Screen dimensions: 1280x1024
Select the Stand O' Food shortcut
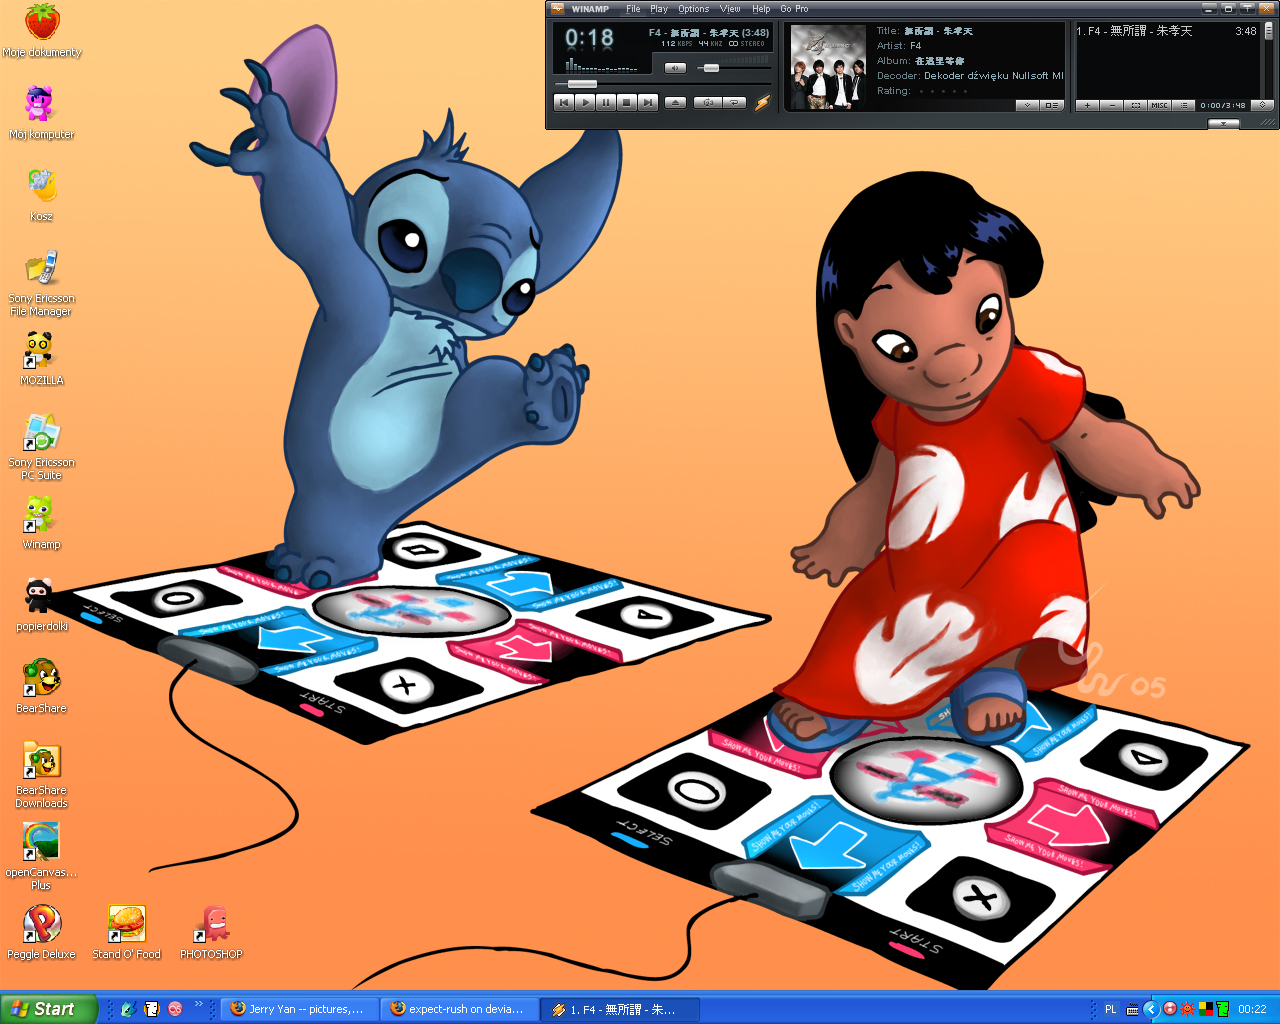click(127, 933)
